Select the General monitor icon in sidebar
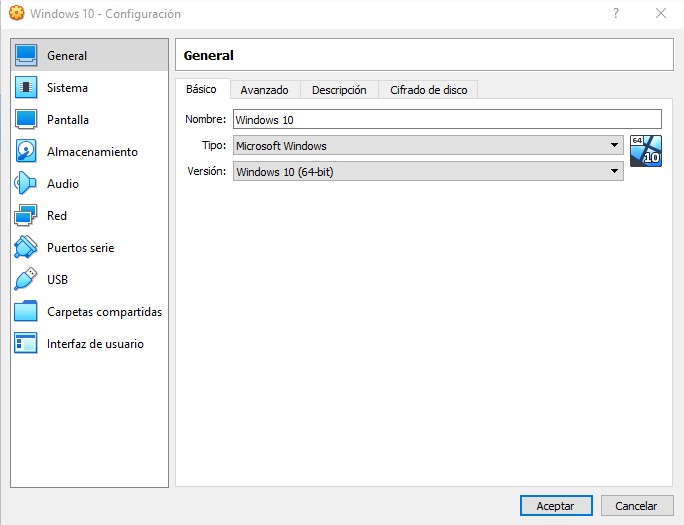This screenshot has height=525, width=684. click(26, 55)
